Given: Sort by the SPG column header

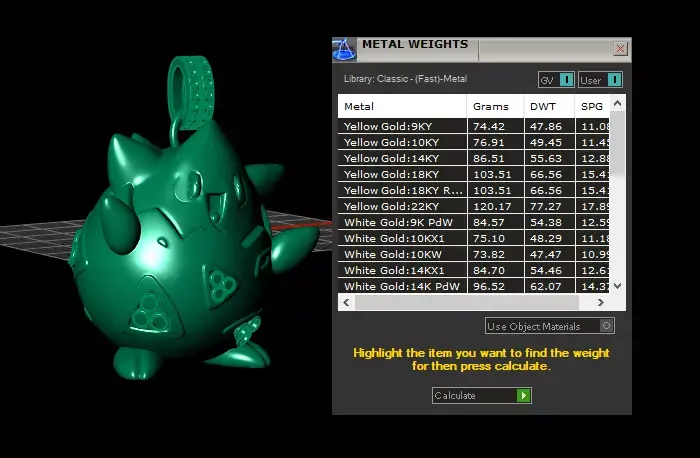Looking at the screenshot, I should point(592,106).
